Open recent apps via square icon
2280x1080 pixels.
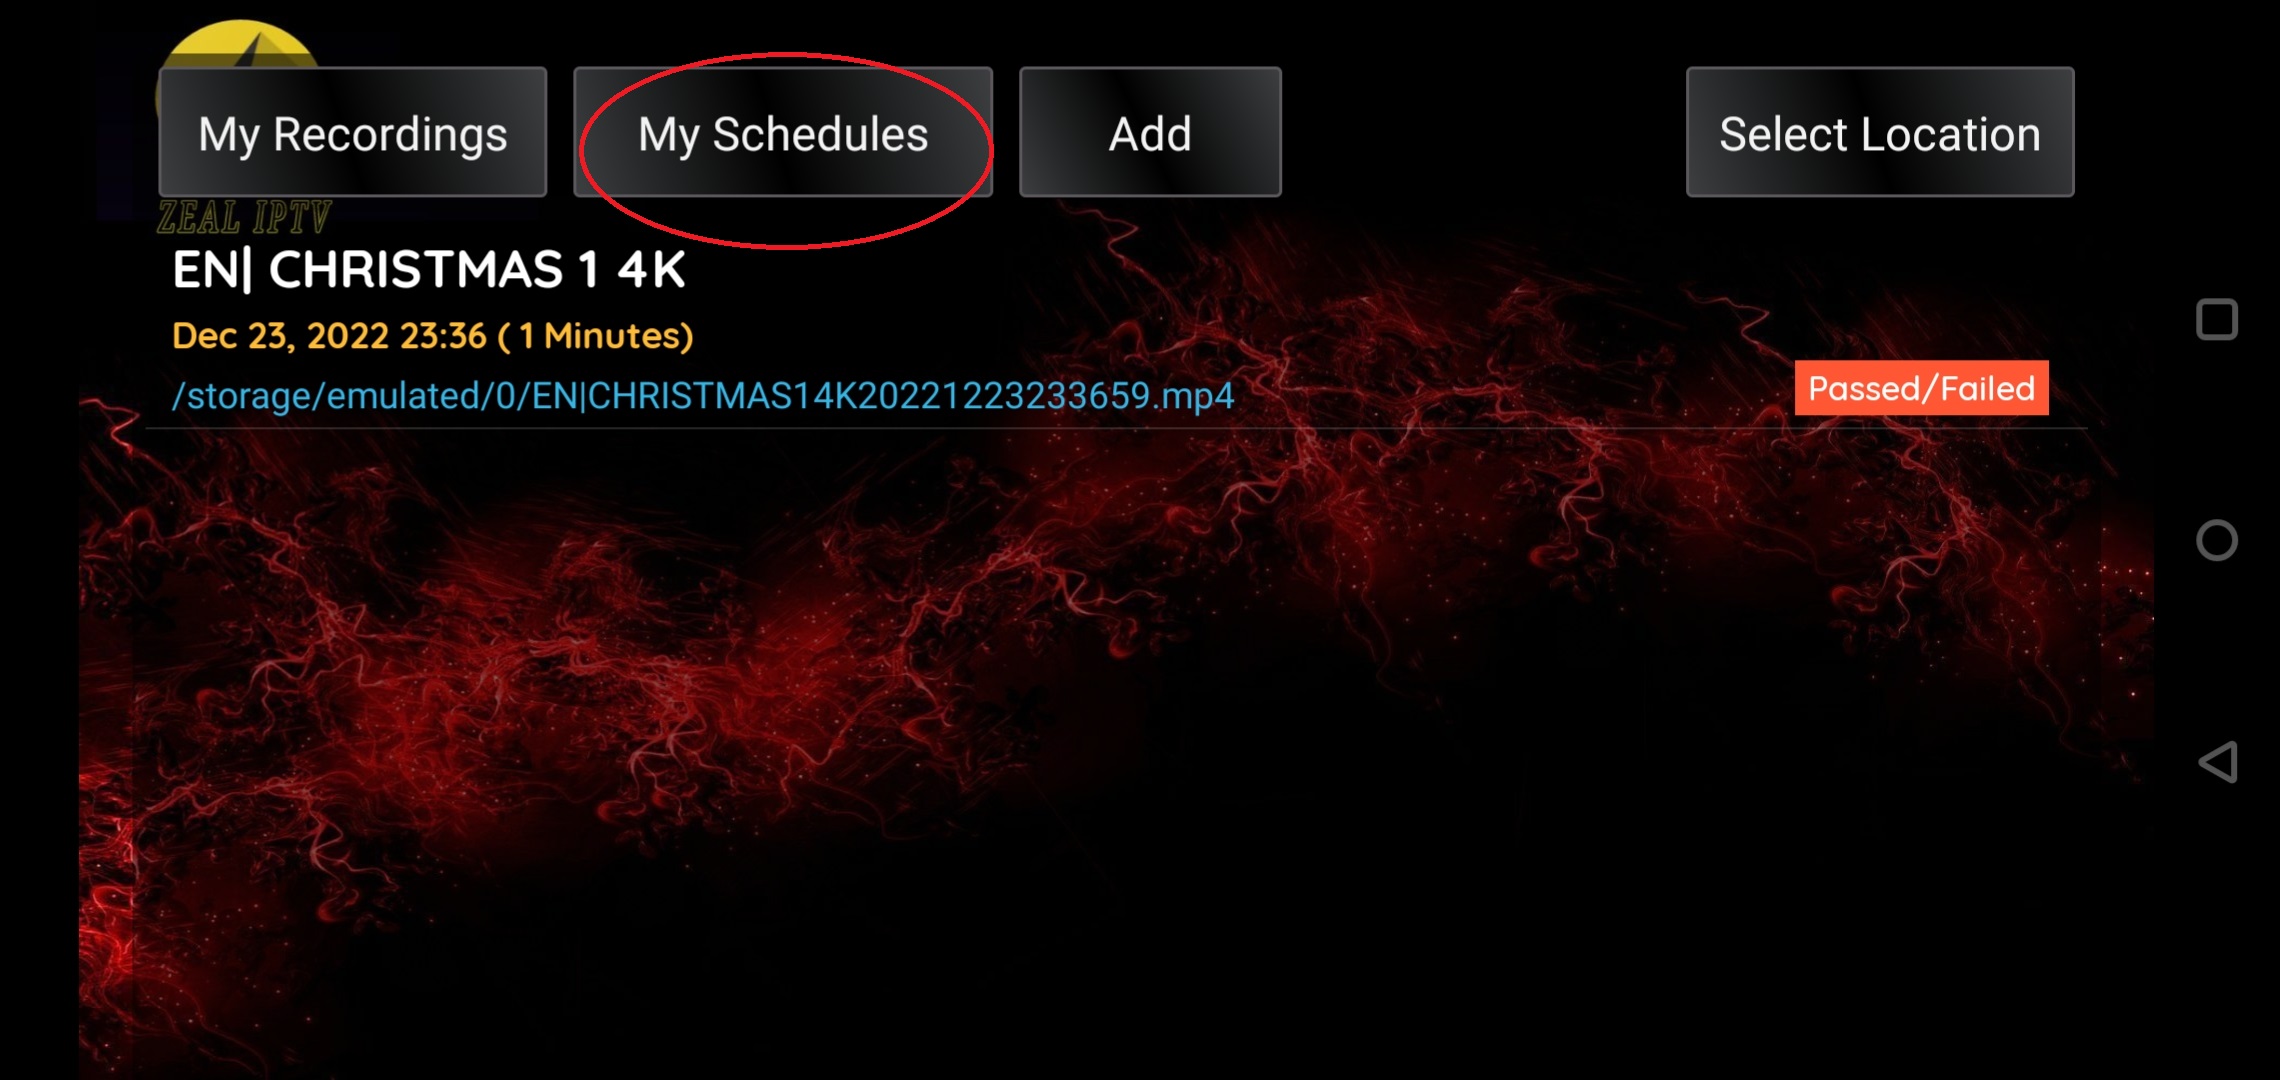click(x=2217, y=320)
